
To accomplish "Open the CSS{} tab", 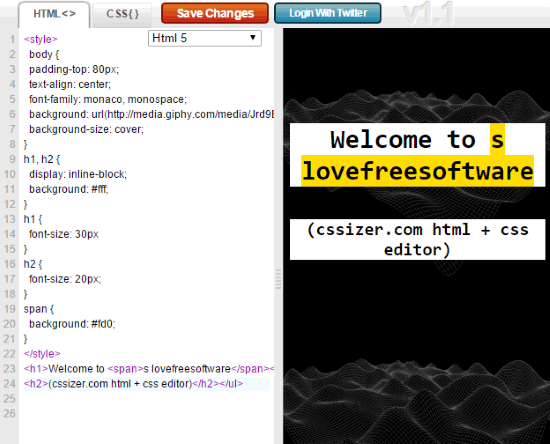I will pyautogui.click(x=122, y=14).
